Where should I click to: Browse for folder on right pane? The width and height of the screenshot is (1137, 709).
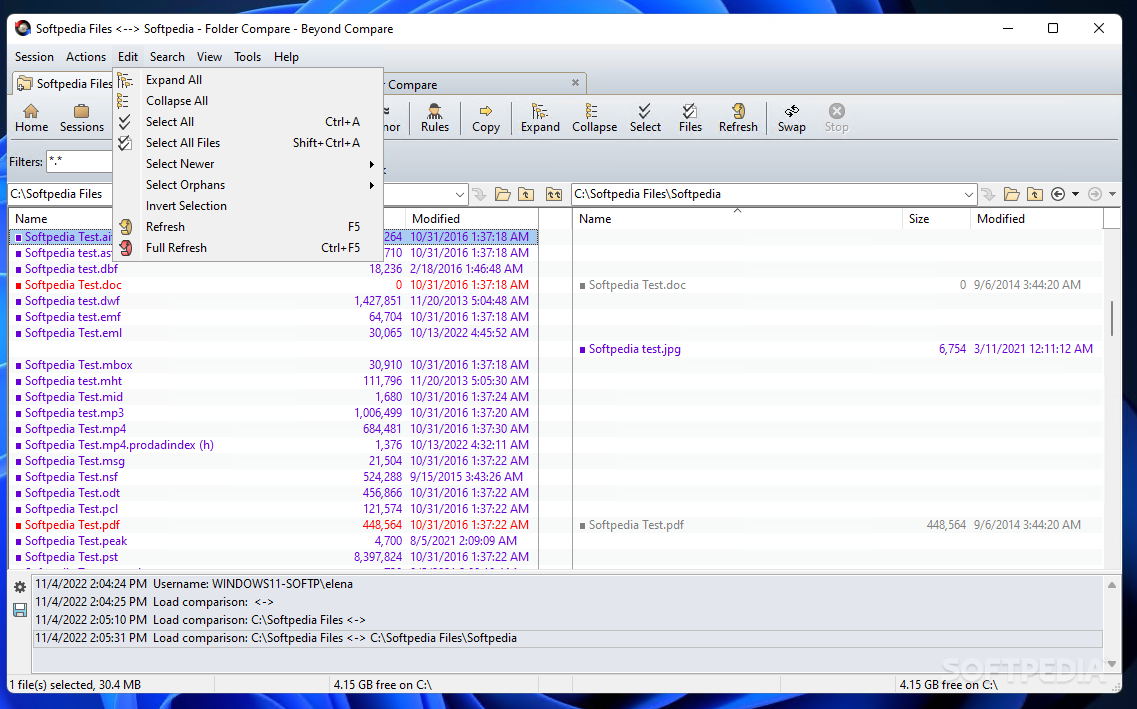pos(1012,194)
